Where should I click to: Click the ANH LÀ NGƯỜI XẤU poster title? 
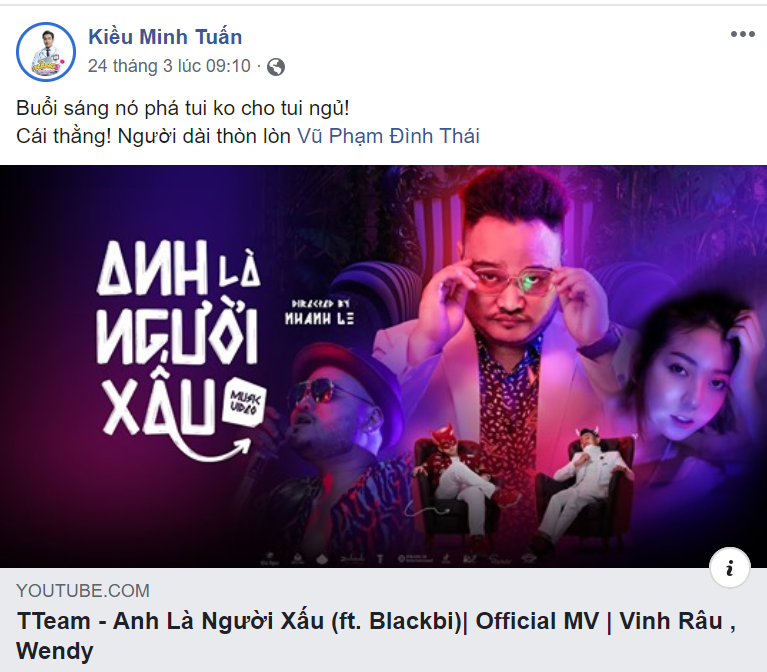pyautogui.click(x=179, y=337)
